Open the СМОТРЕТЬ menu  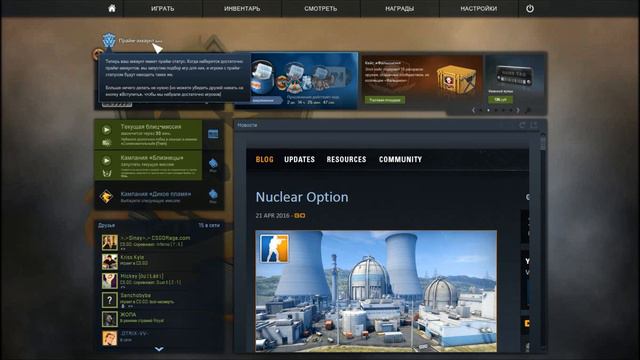pos(320,9)
